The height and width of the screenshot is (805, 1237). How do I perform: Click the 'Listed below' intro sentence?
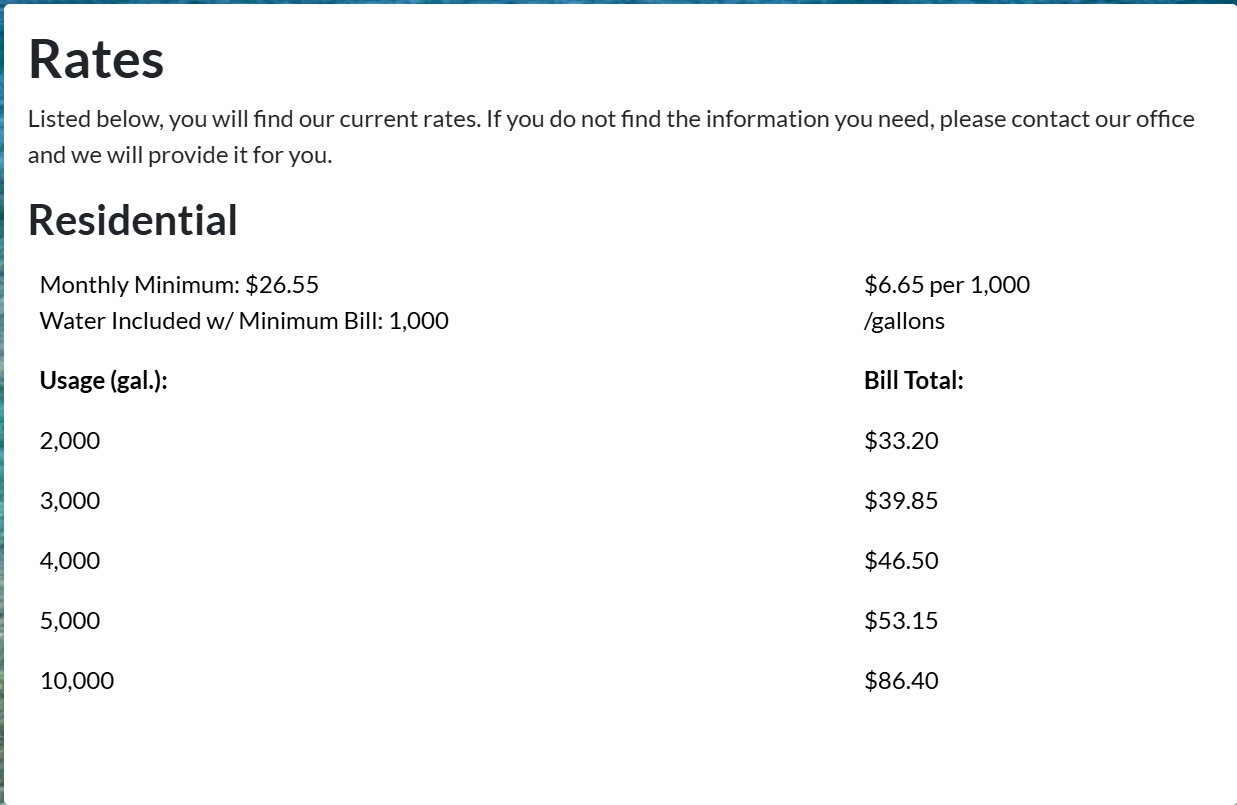coord(610,120)
